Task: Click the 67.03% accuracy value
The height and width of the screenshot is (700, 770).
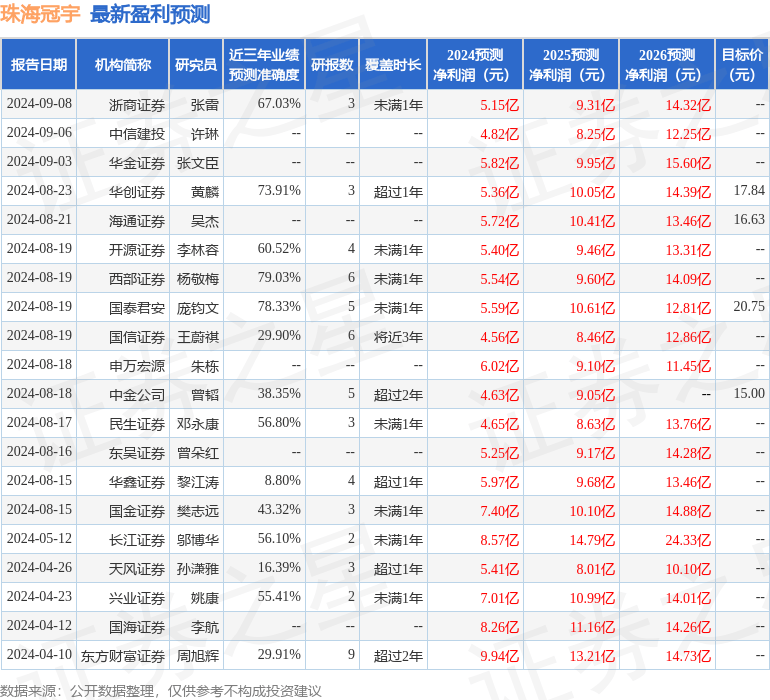Action: (x=279, y=104)
